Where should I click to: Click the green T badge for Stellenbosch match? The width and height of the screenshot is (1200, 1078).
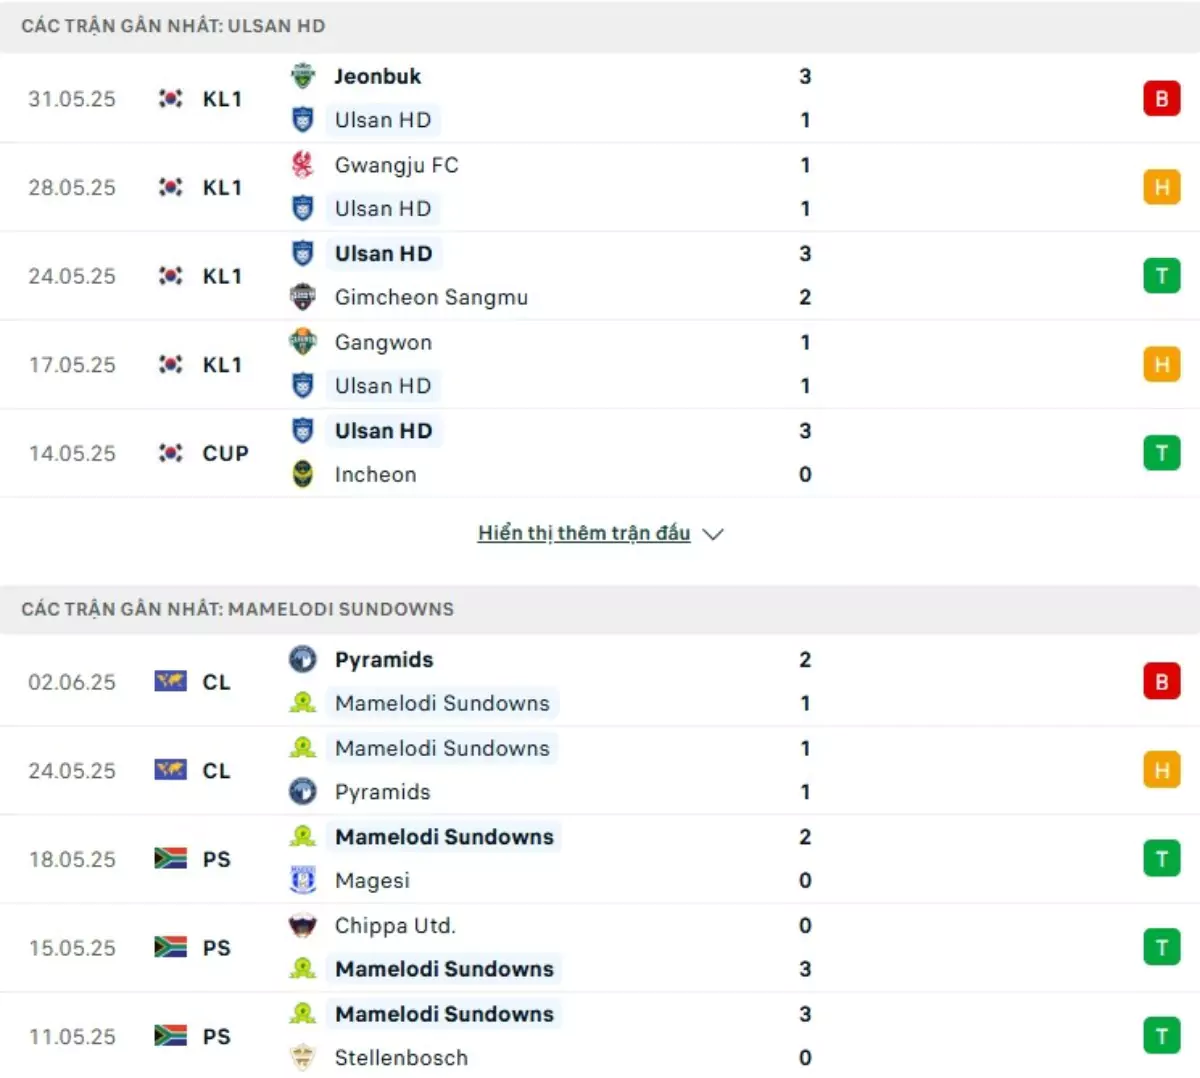coord(1162,1036)
